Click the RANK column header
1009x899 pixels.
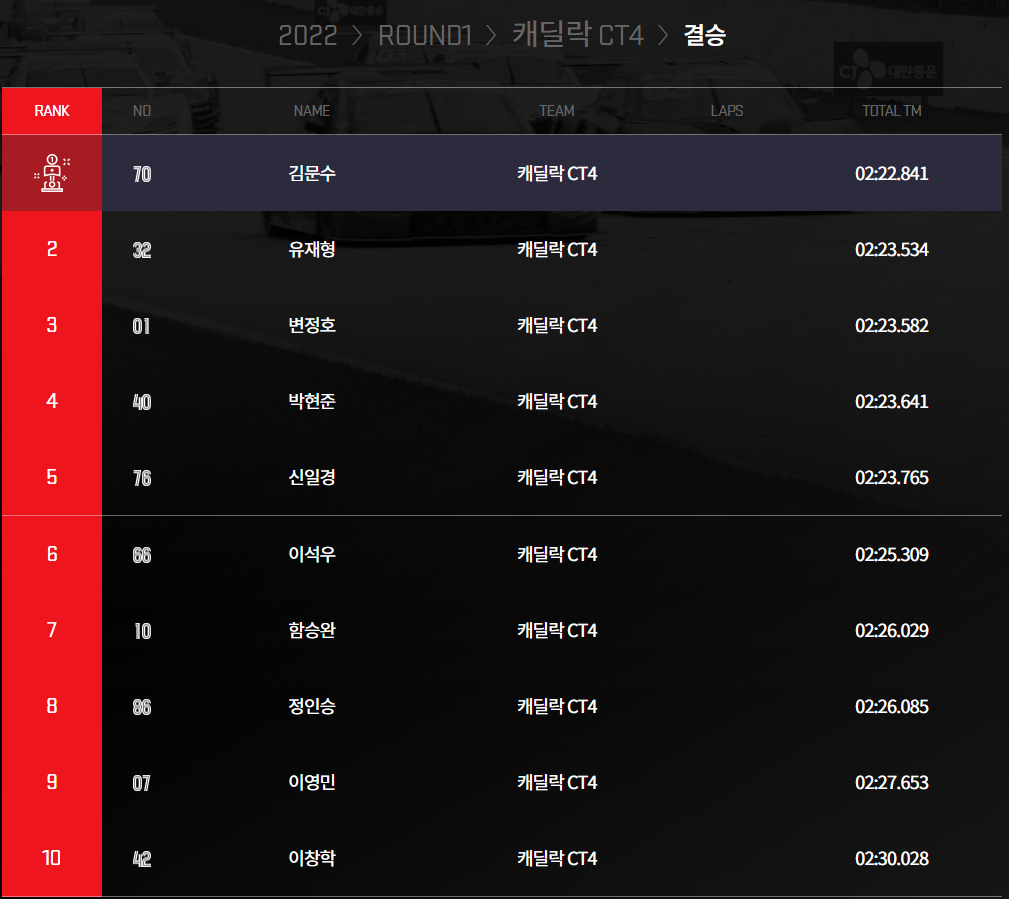tap(52, 111)
